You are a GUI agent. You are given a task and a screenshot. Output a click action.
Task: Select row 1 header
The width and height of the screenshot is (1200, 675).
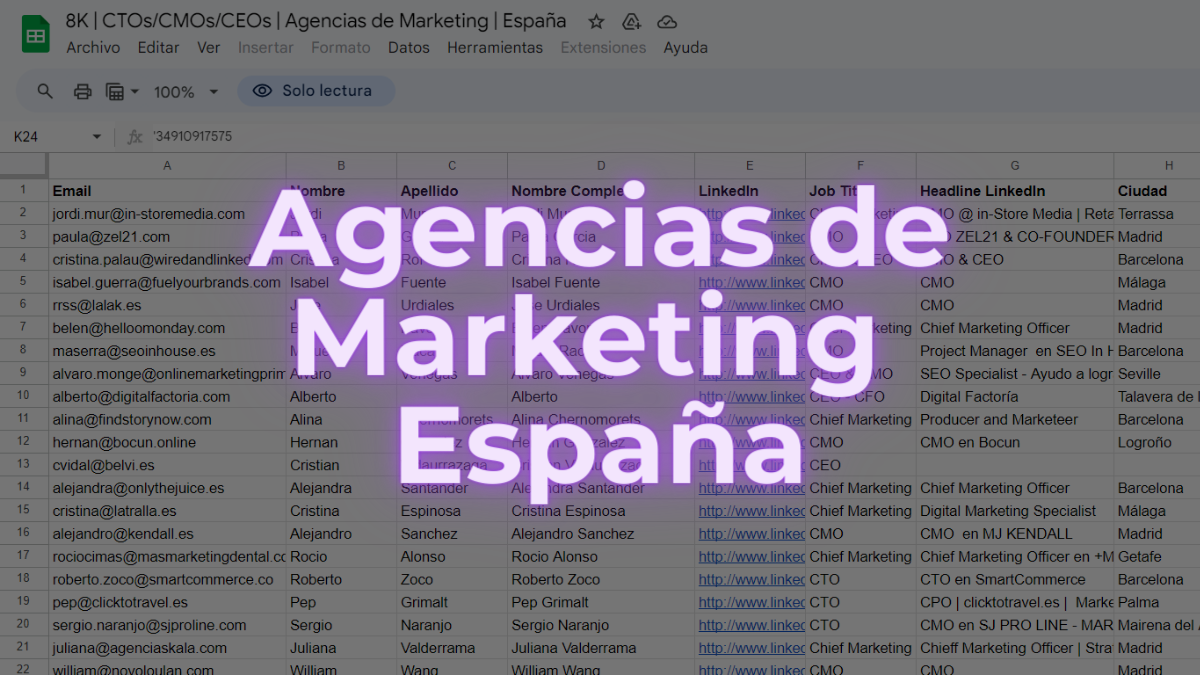[24, 190]
